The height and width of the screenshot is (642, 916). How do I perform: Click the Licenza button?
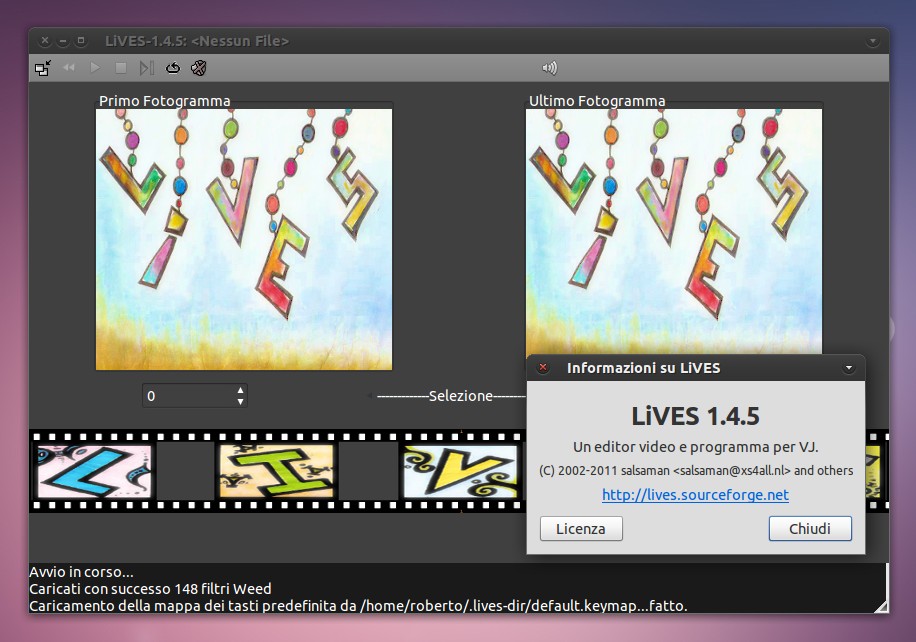coord(581,529)
